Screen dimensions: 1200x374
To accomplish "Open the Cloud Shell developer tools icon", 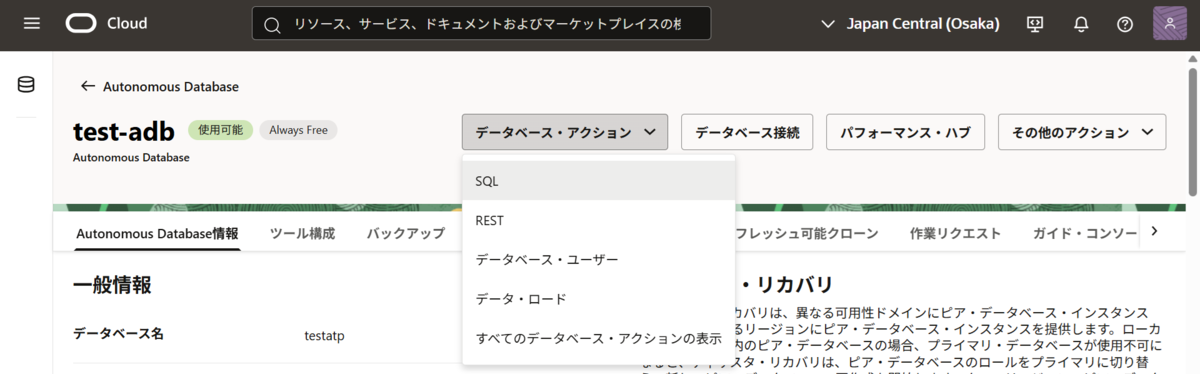I will [1035, 24].
